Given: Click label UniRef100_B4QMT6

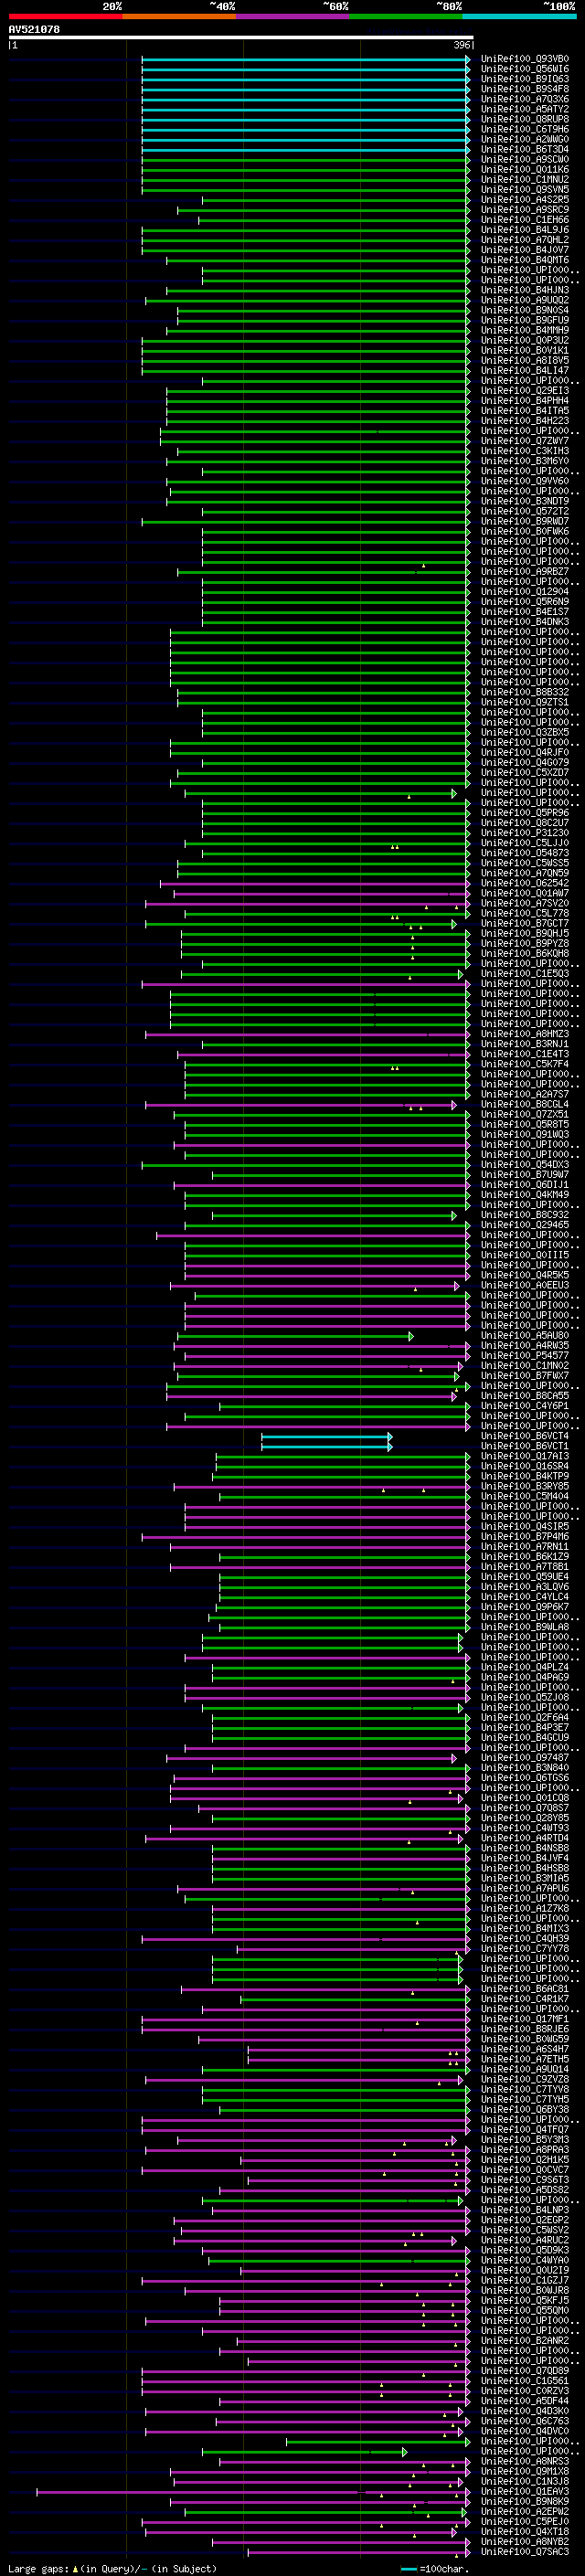Looking at the screenshot, I should click(524, 260).
